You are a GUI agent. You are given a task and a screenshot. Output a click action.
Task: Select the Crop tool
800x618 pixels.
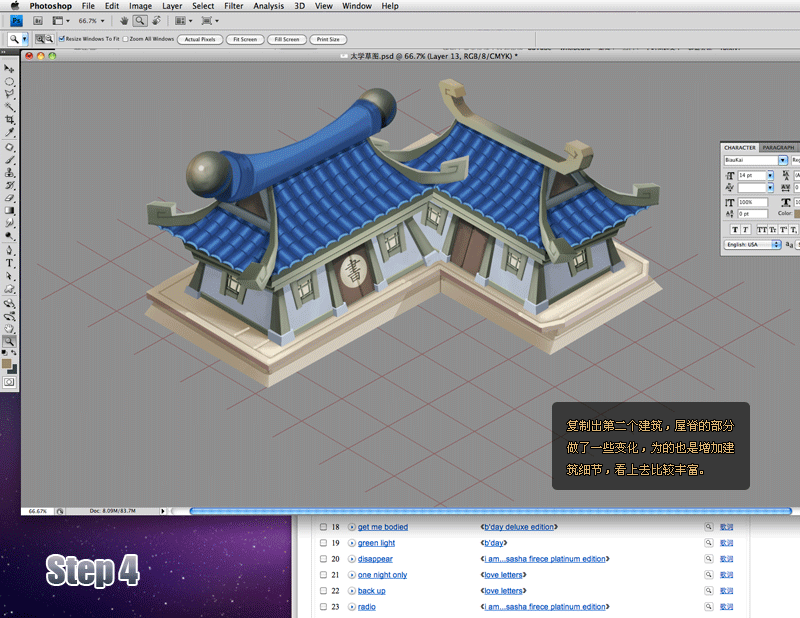coord(9,120)
